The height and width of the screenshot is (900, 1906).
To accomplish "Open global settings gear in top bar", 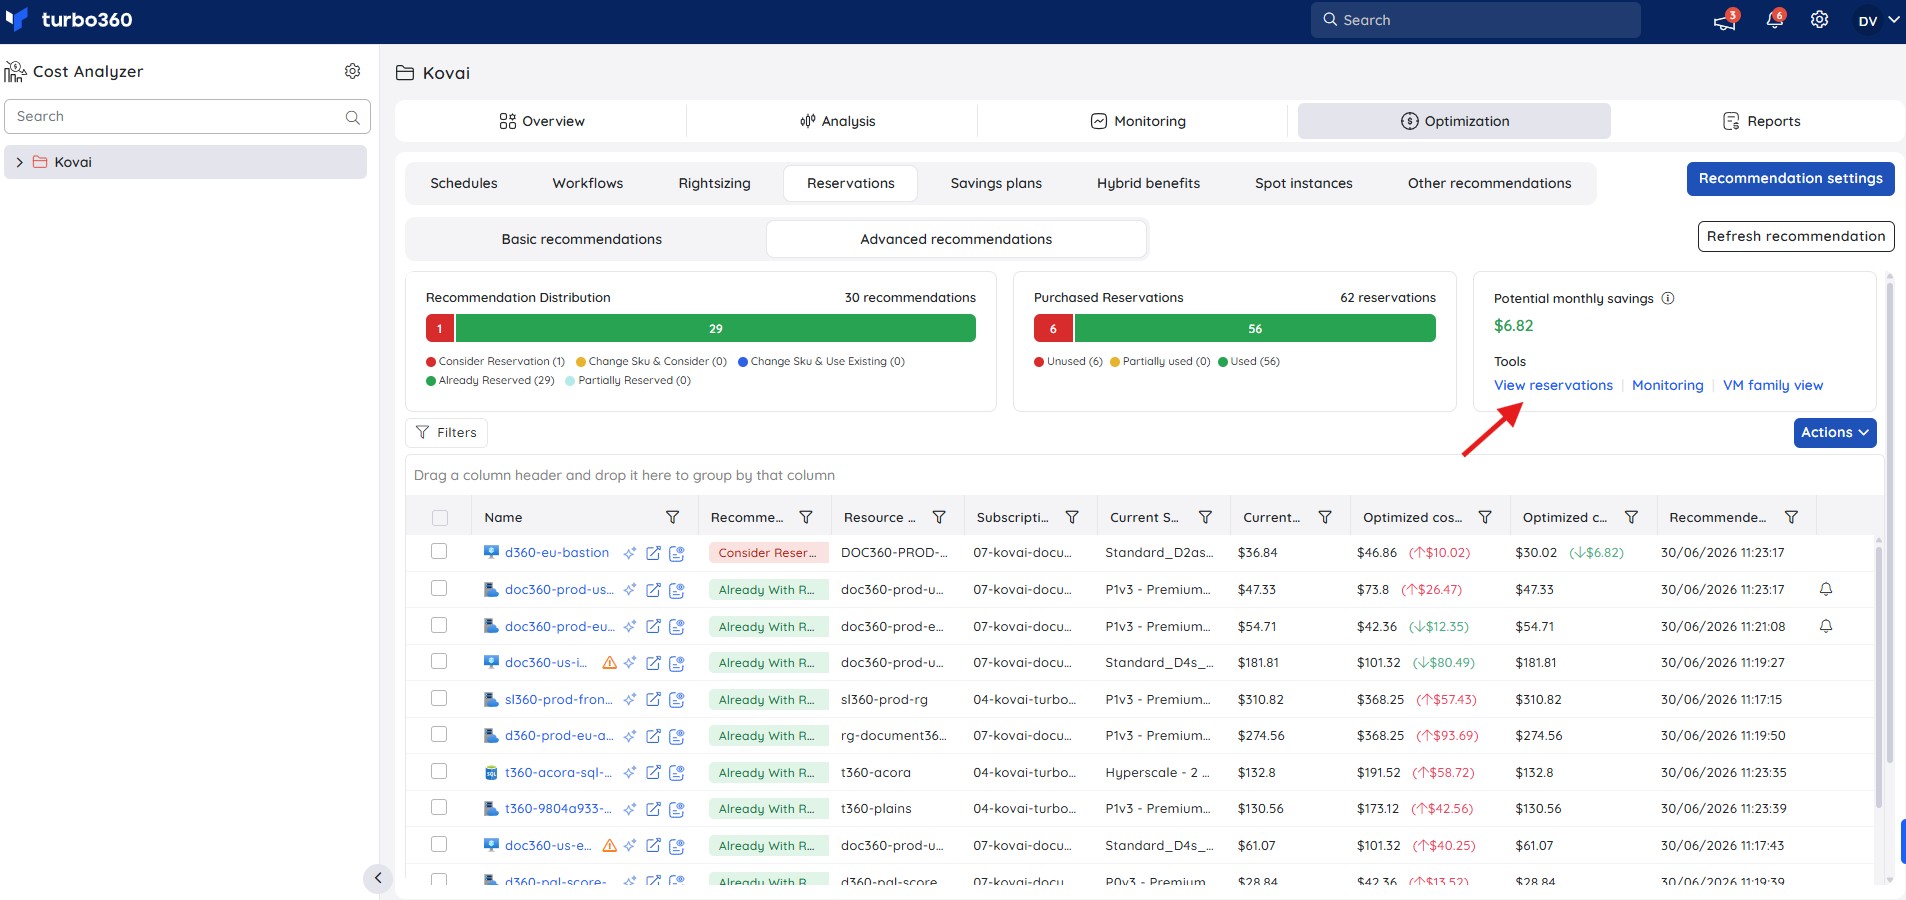I will coord(1819,20).
